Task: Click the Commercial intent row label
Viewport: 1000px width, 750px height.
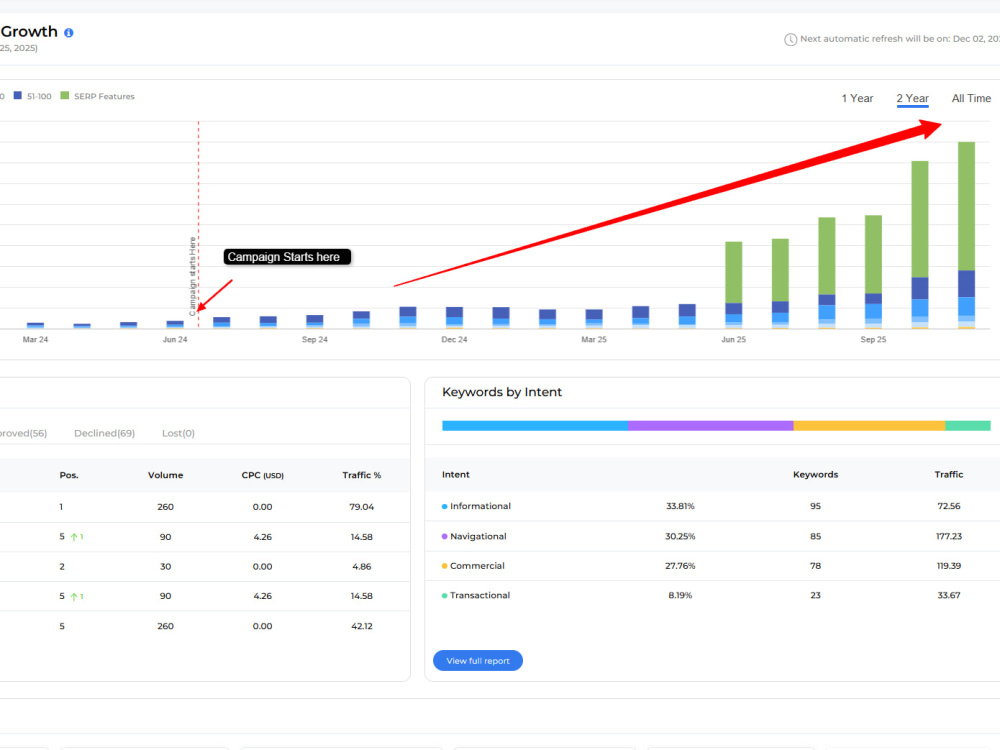Action: [477, 566]
